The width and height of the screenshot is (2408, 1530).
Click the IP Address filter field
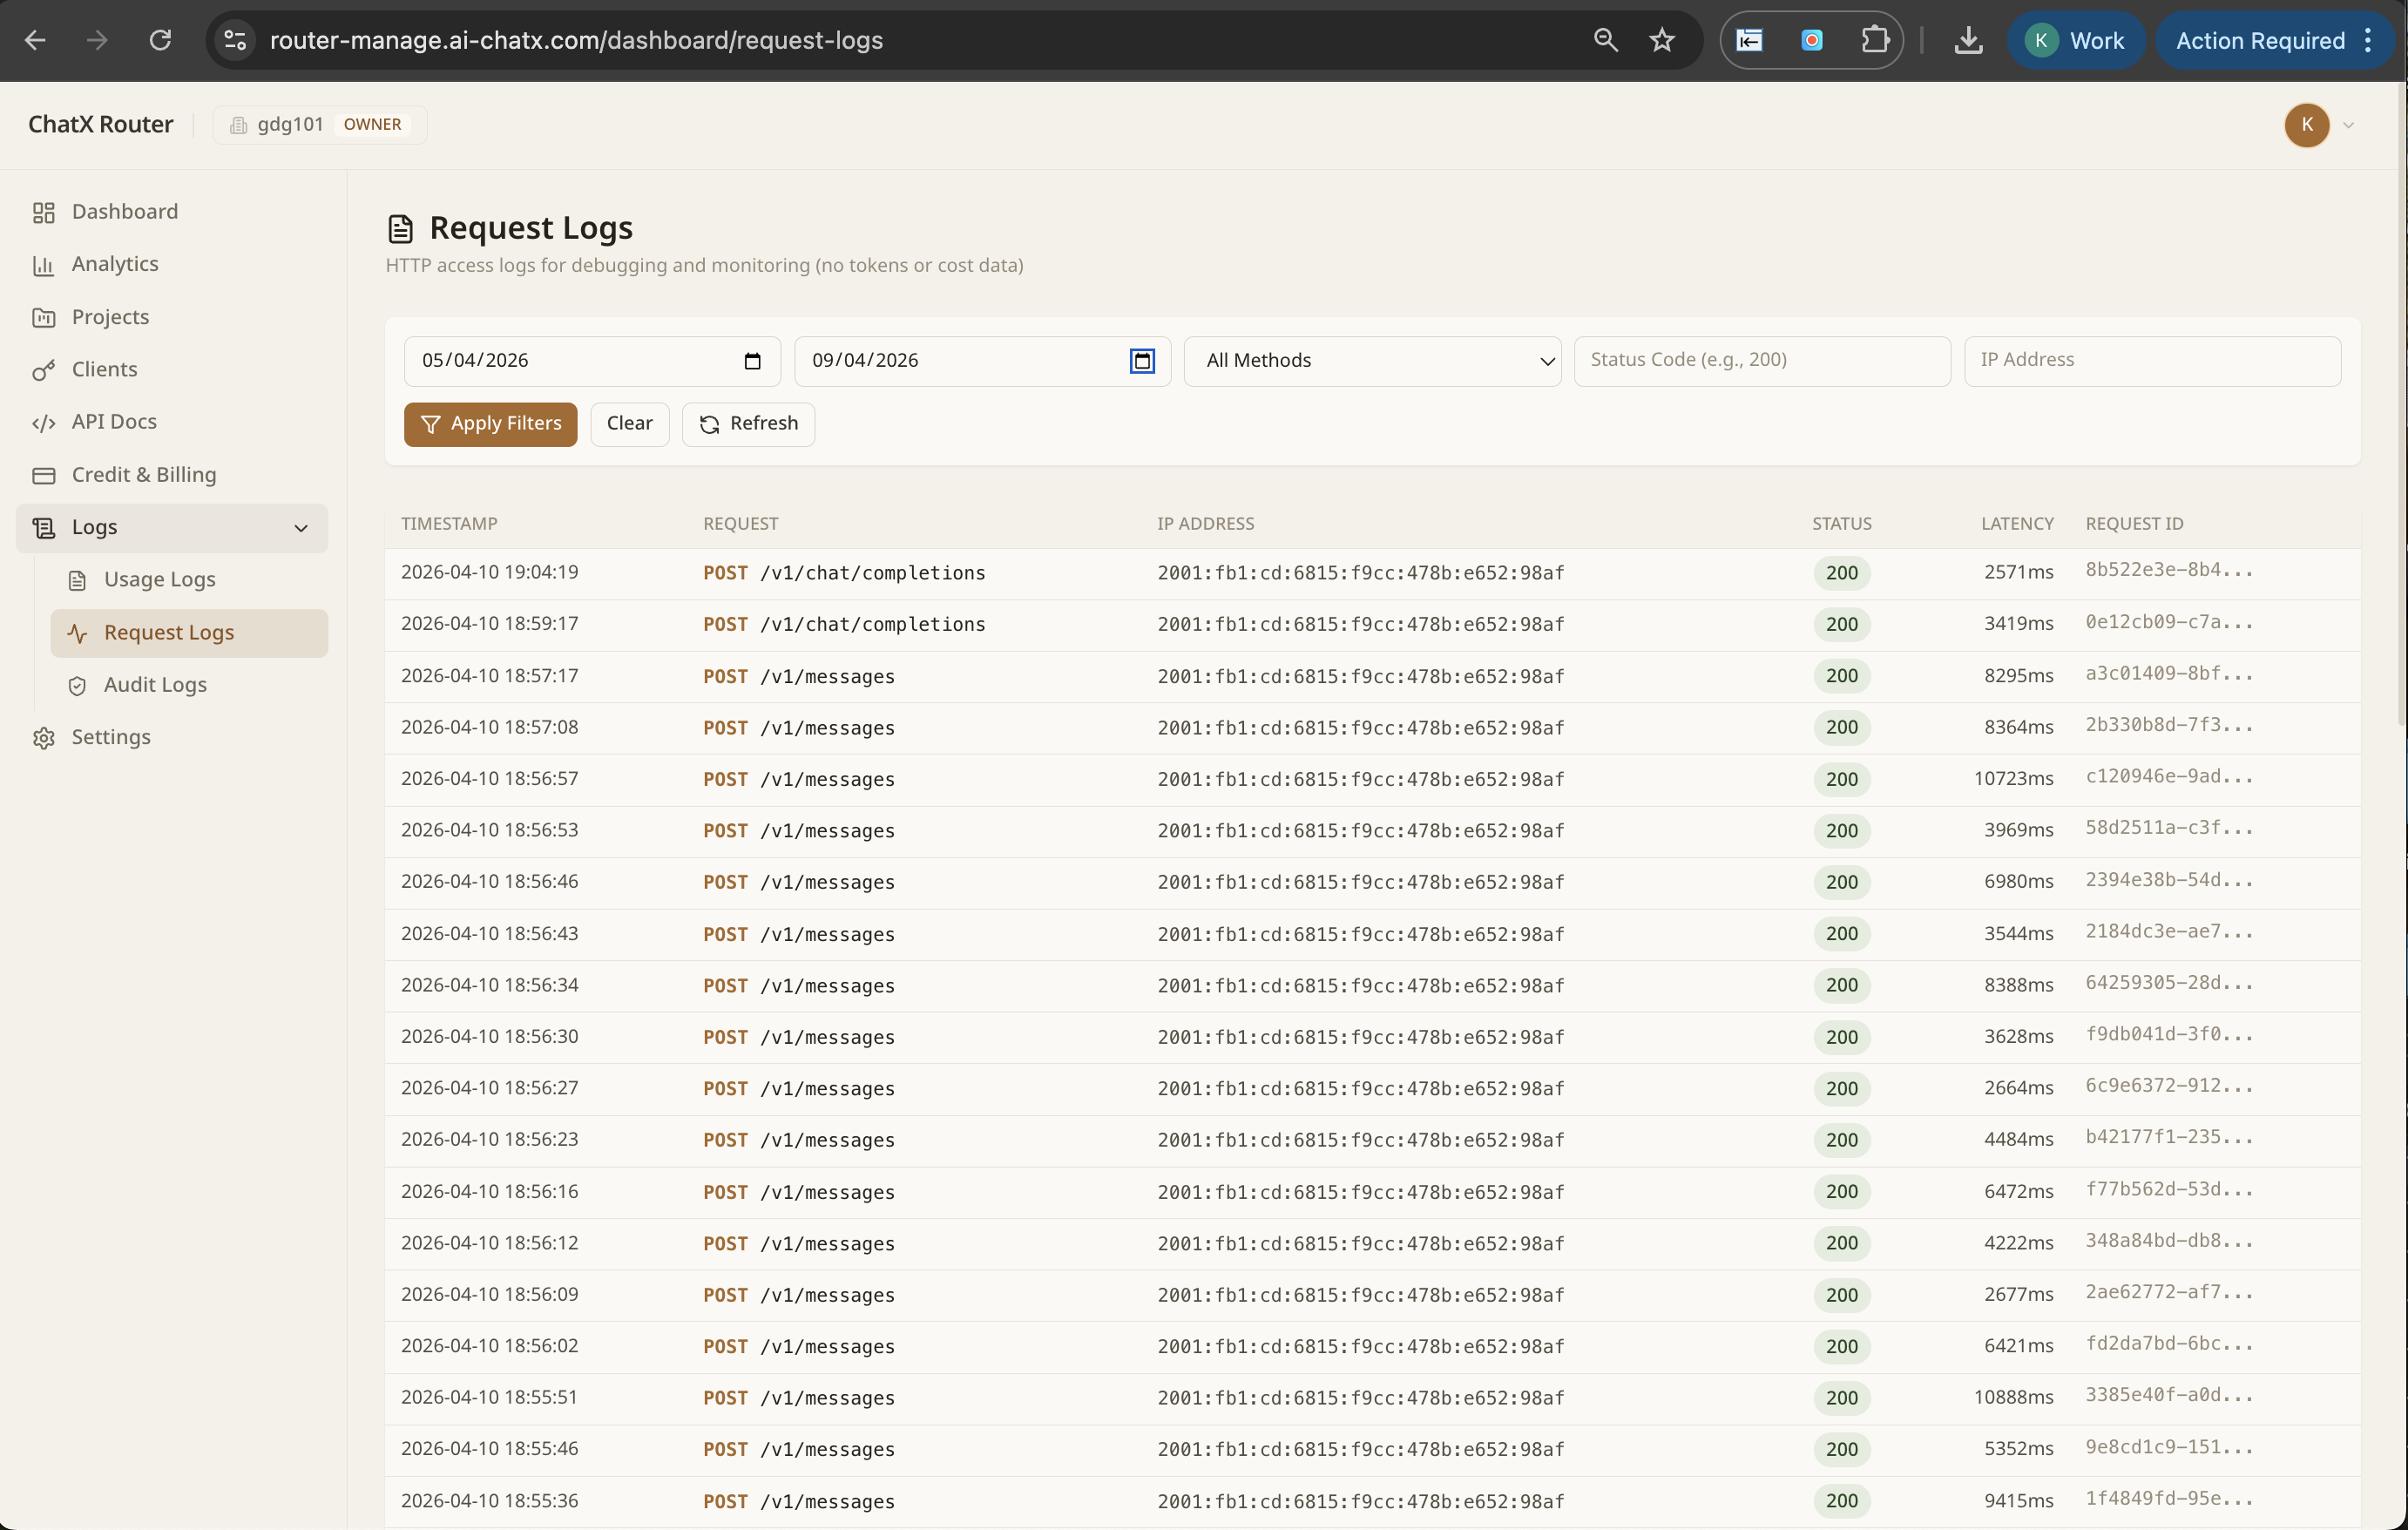click(x=2152, y=360)
